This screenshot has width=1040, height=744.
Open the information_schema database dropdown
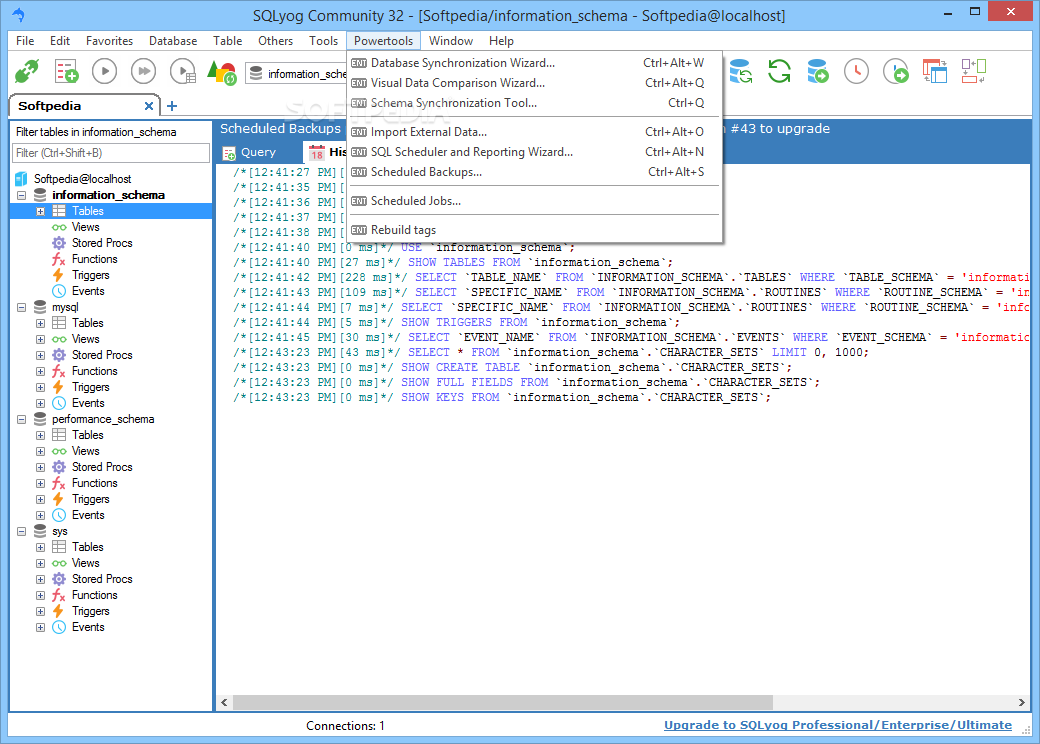point(296,74)
